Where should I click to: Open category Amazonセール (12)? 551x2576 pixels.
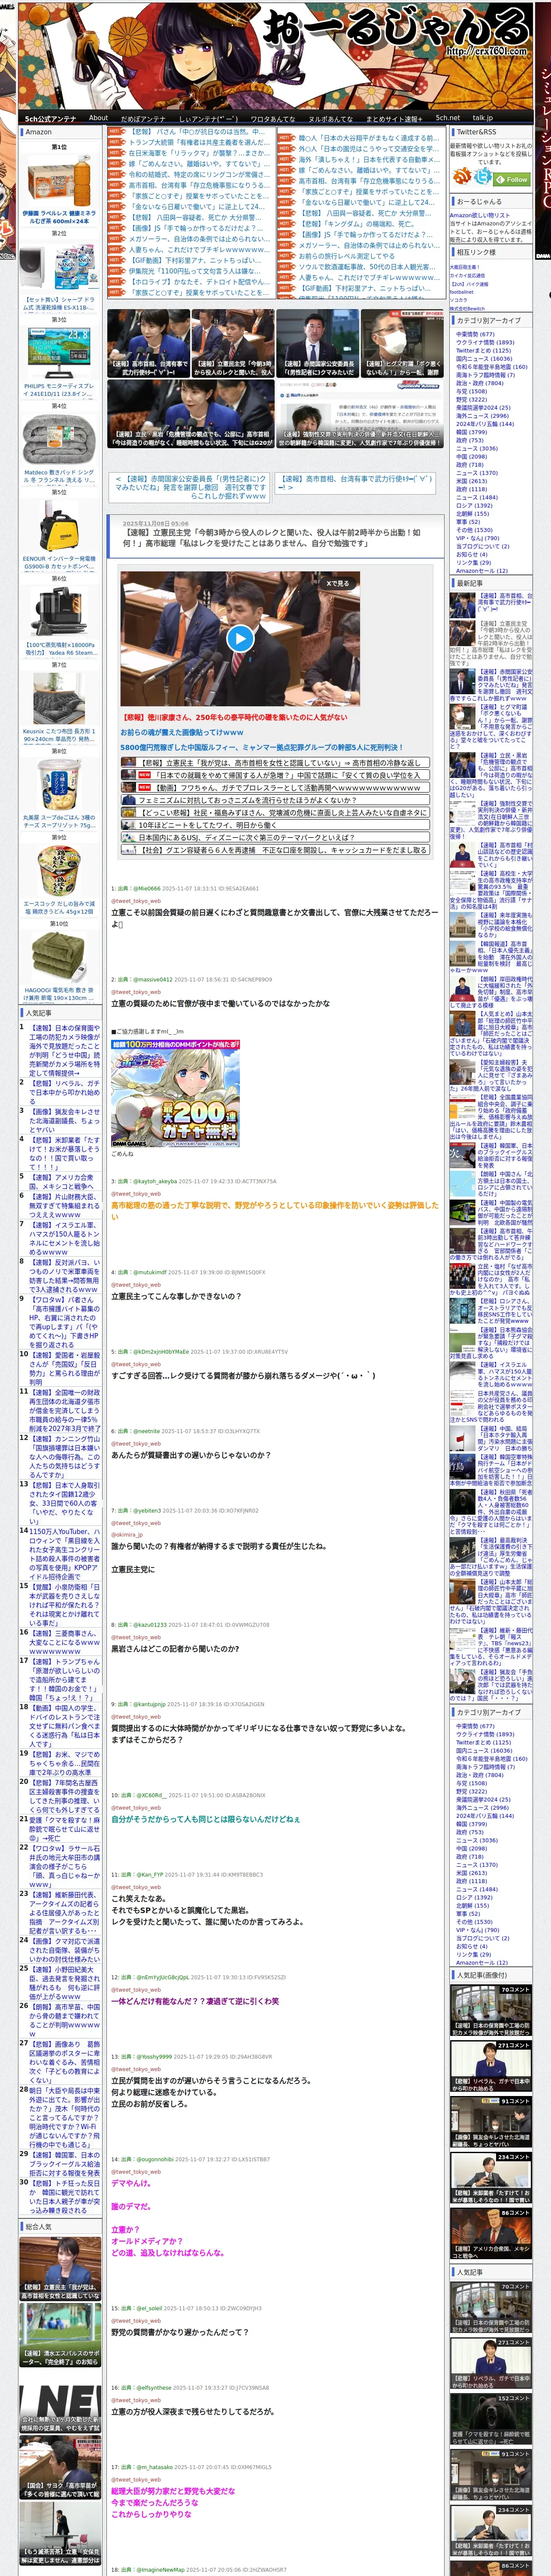(481, 571)
